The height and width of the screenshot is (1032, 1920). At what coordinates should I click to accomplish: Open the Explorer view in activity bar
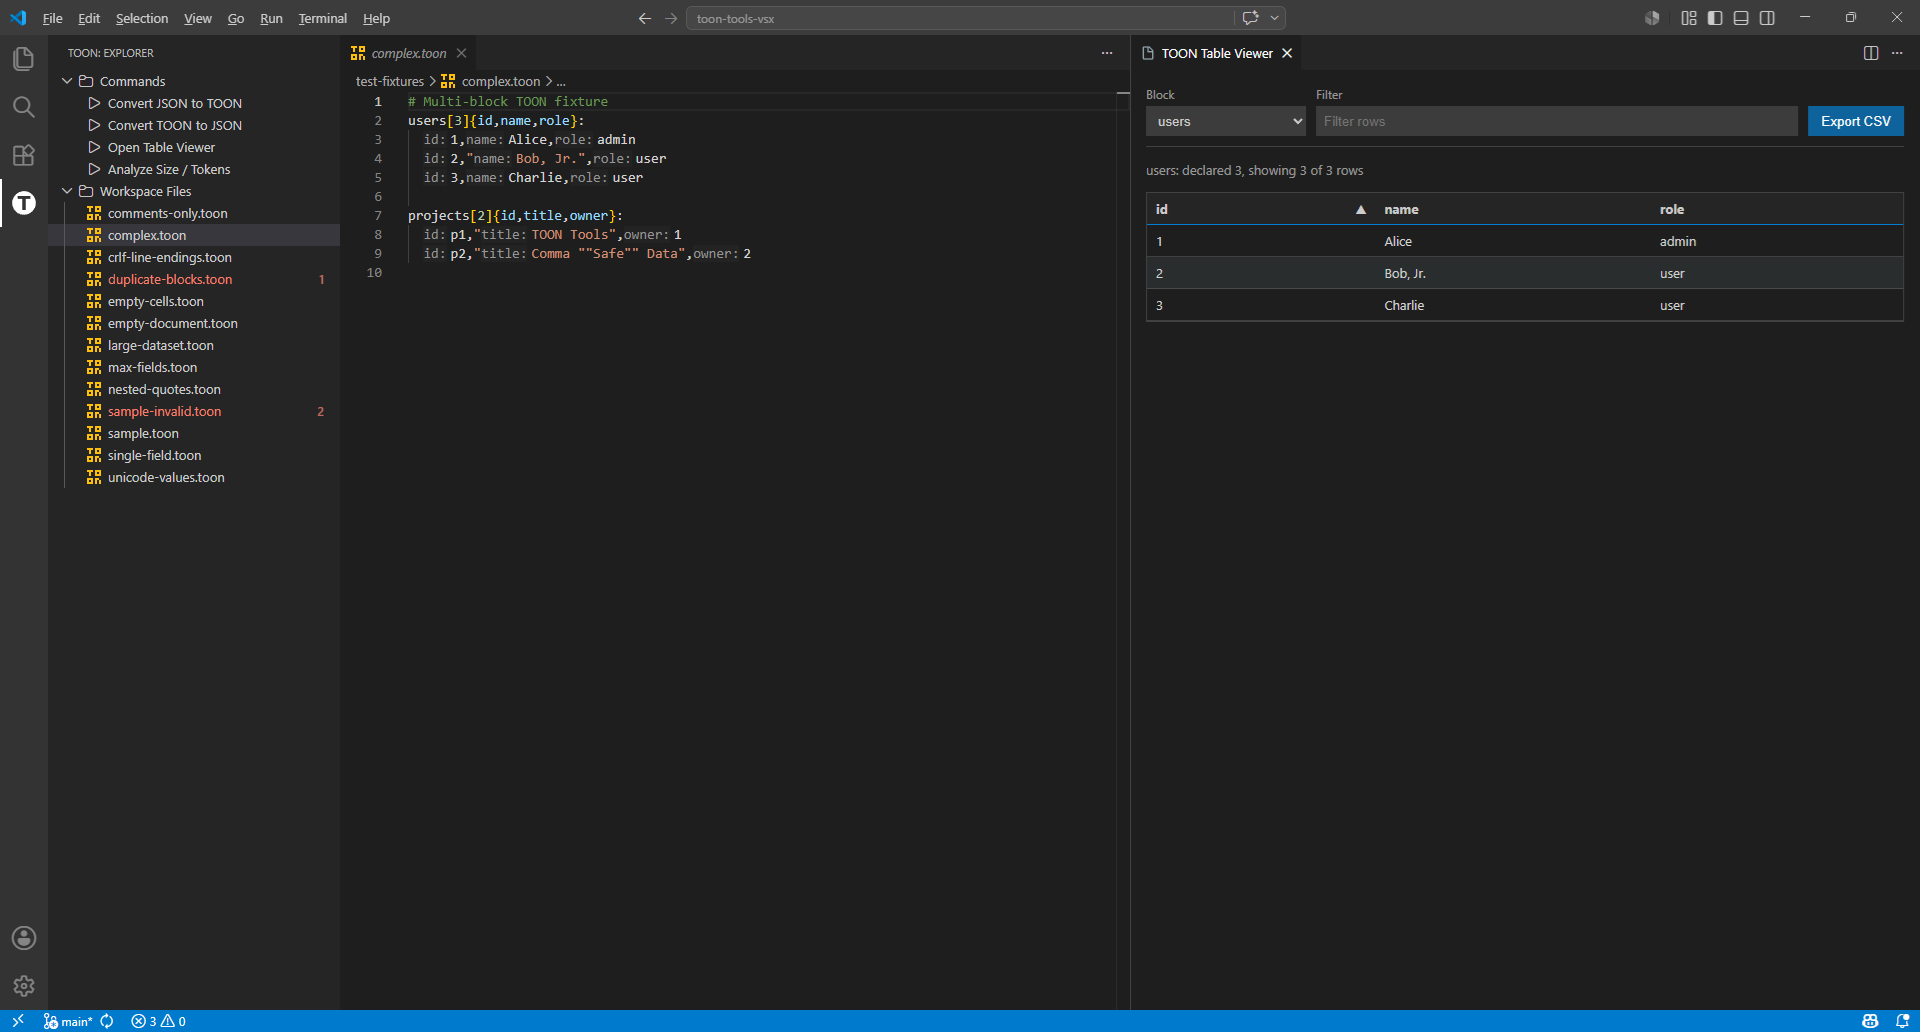pyautogui.click(x=24, y=59)
